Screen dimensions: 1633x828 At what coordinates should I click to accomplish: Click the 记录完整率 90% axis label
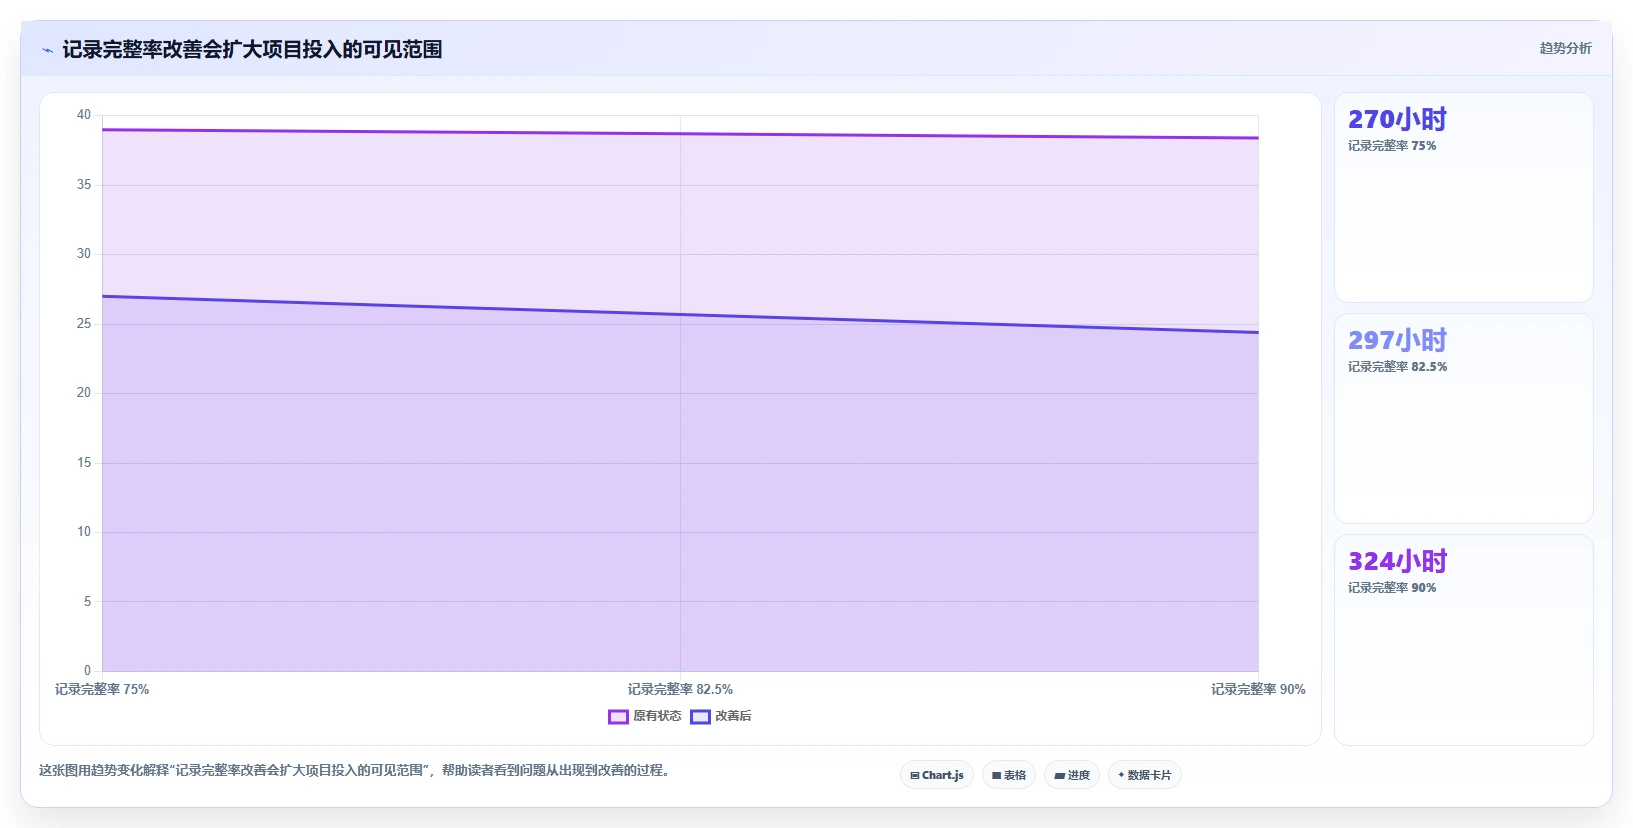click(x=1258, y=689)
